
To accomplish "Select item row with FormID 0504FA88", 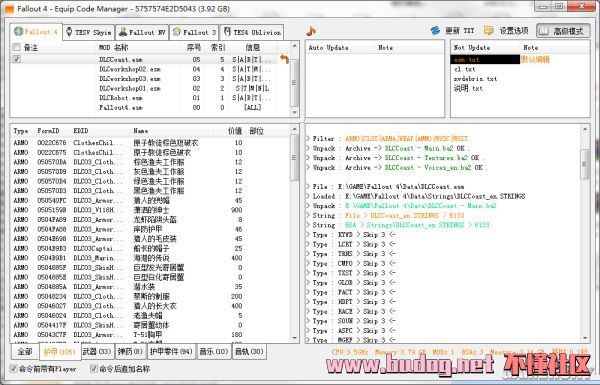I will pyautogui.click(x=150, y=229).
